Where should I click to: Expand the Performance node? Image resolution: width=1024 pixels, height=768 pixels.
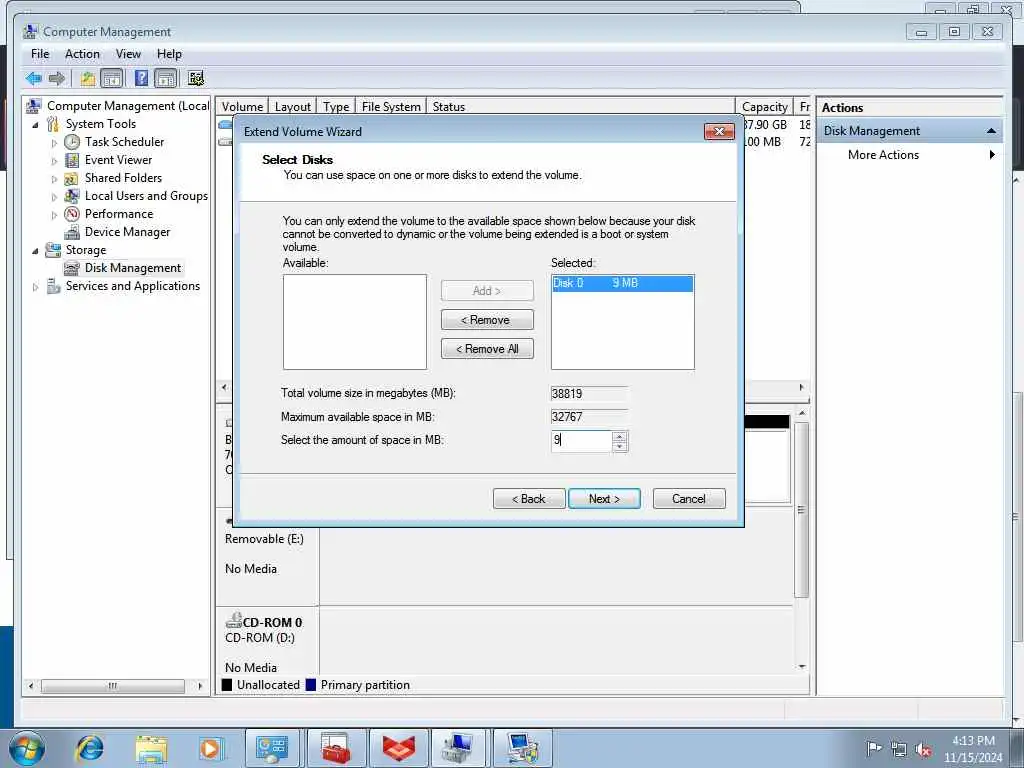54,215
